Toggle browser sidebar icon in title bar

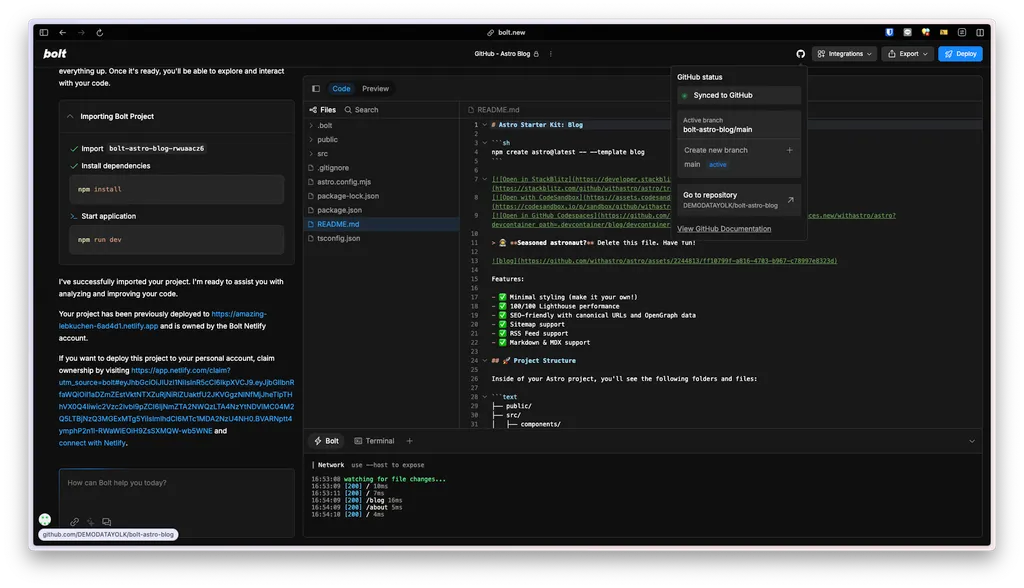click(44, 33)
